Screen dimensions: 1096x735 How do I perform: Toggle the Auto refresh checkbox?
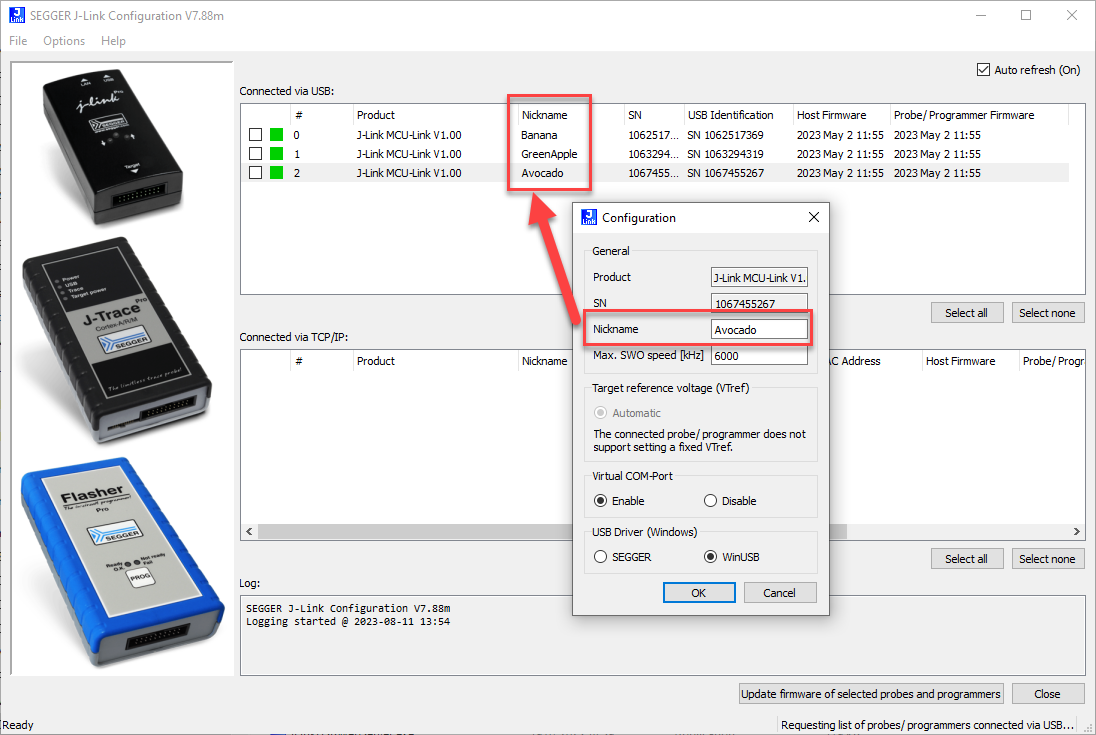tap(983, 70)
